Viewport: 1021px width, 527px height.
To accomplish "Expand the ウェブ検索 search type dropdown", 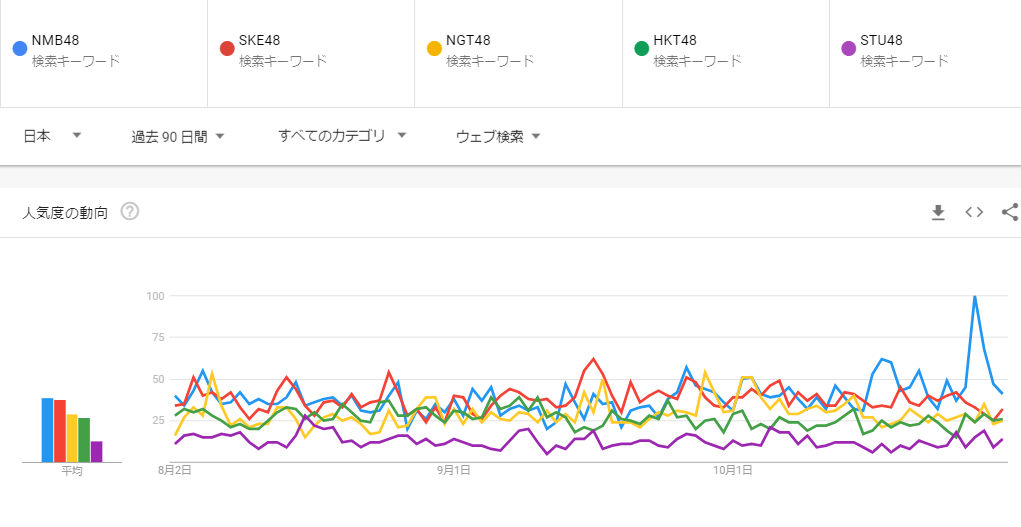I will pos(498,136).
